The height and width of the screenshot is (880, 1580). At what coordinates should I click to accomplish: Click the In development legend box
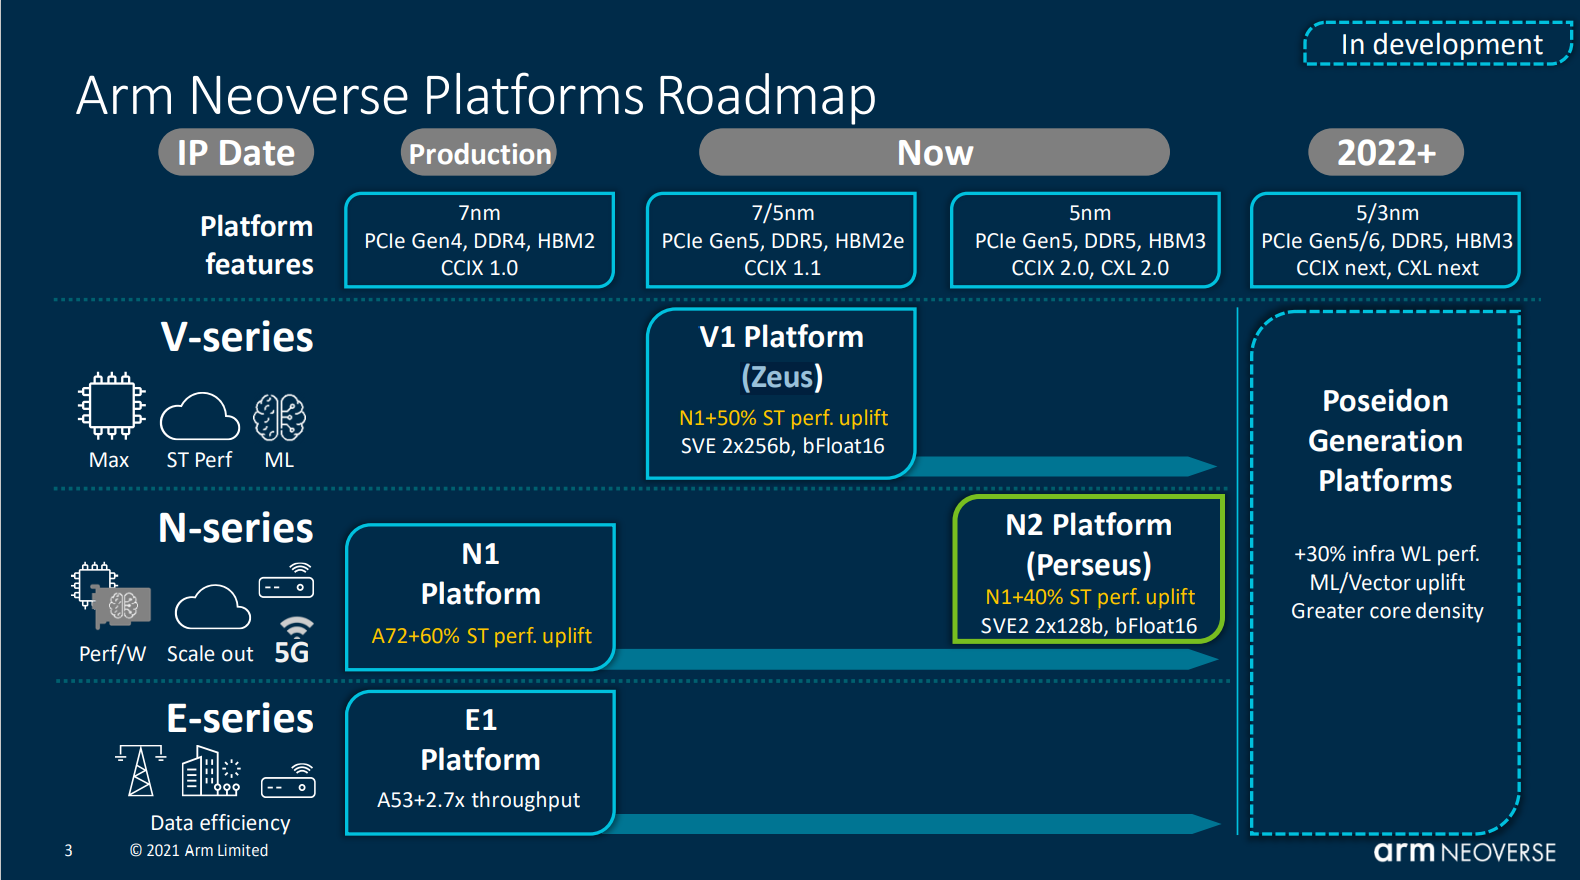(1438, 44)
